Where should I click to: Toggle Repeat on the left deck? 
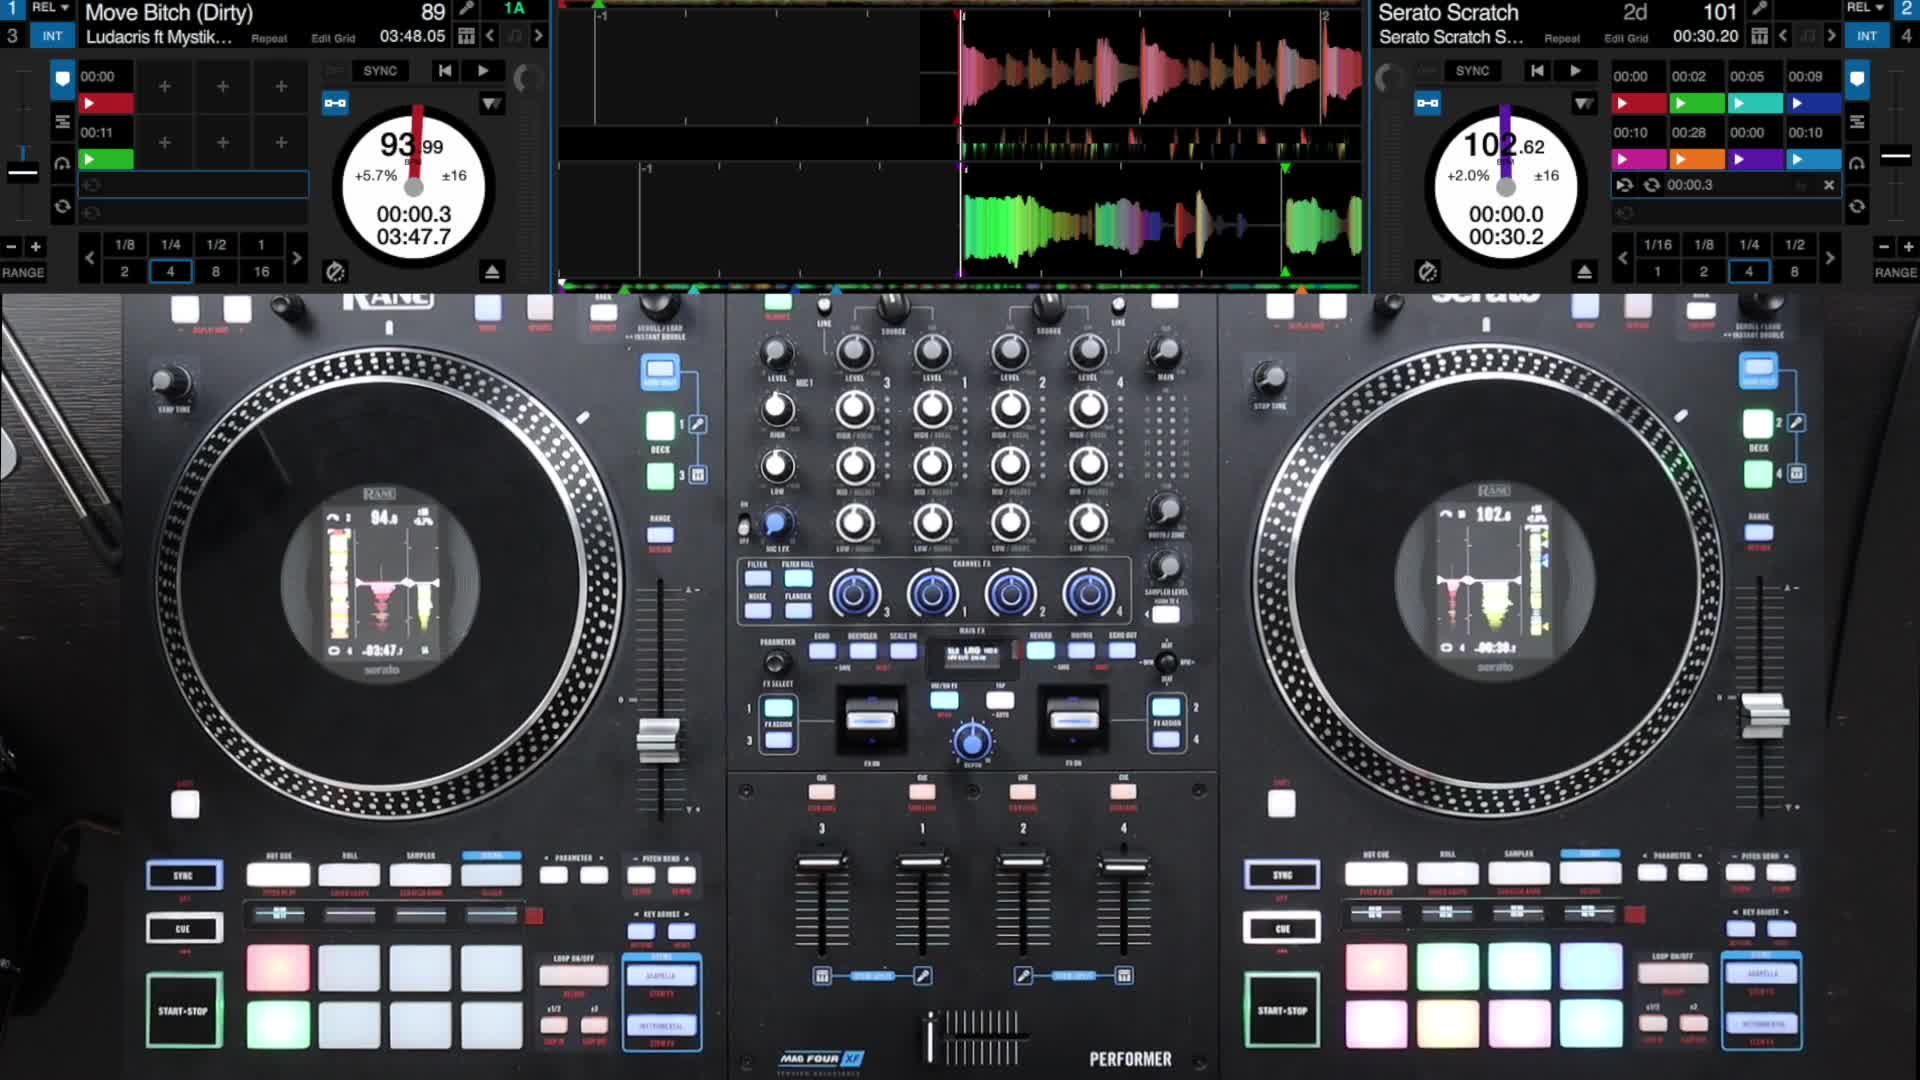[269, 39]
